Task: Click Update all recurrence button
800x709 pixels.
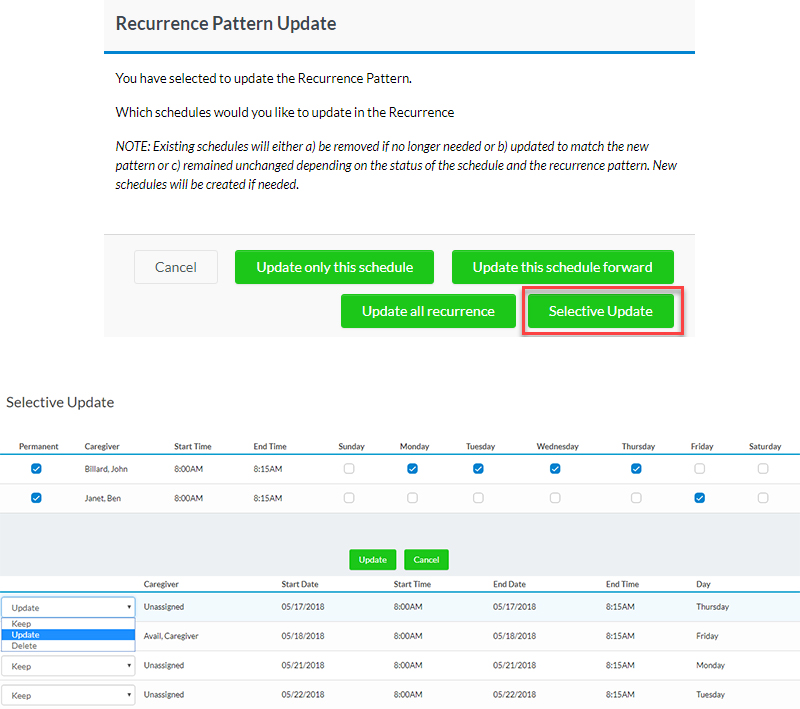Action: (x=428, y=311)
